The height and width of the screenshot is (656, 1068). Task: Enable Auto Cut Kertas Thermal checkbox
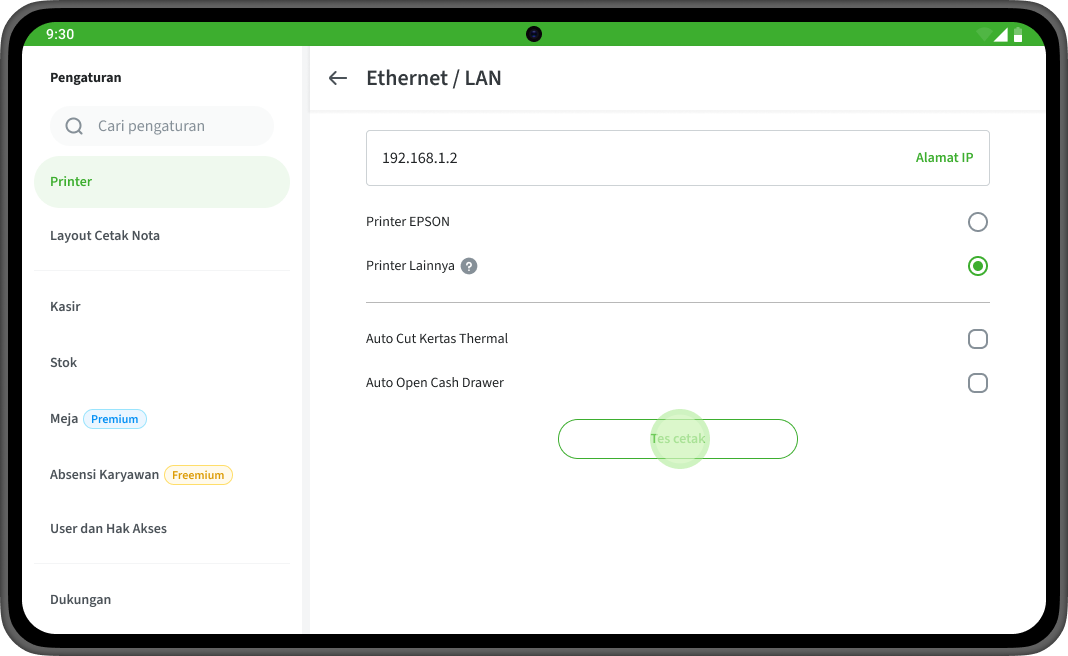tap(977, 339)
